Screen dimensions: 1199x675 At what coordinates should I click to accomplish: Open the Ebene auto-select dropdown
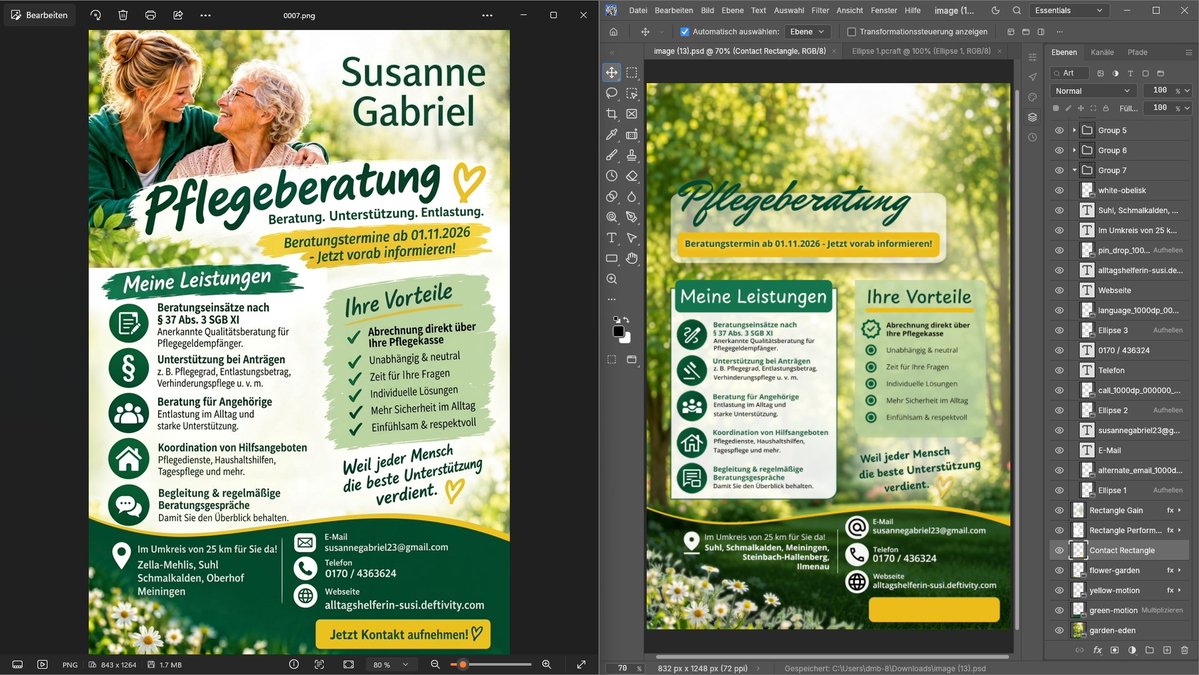[x=807, y=32]
